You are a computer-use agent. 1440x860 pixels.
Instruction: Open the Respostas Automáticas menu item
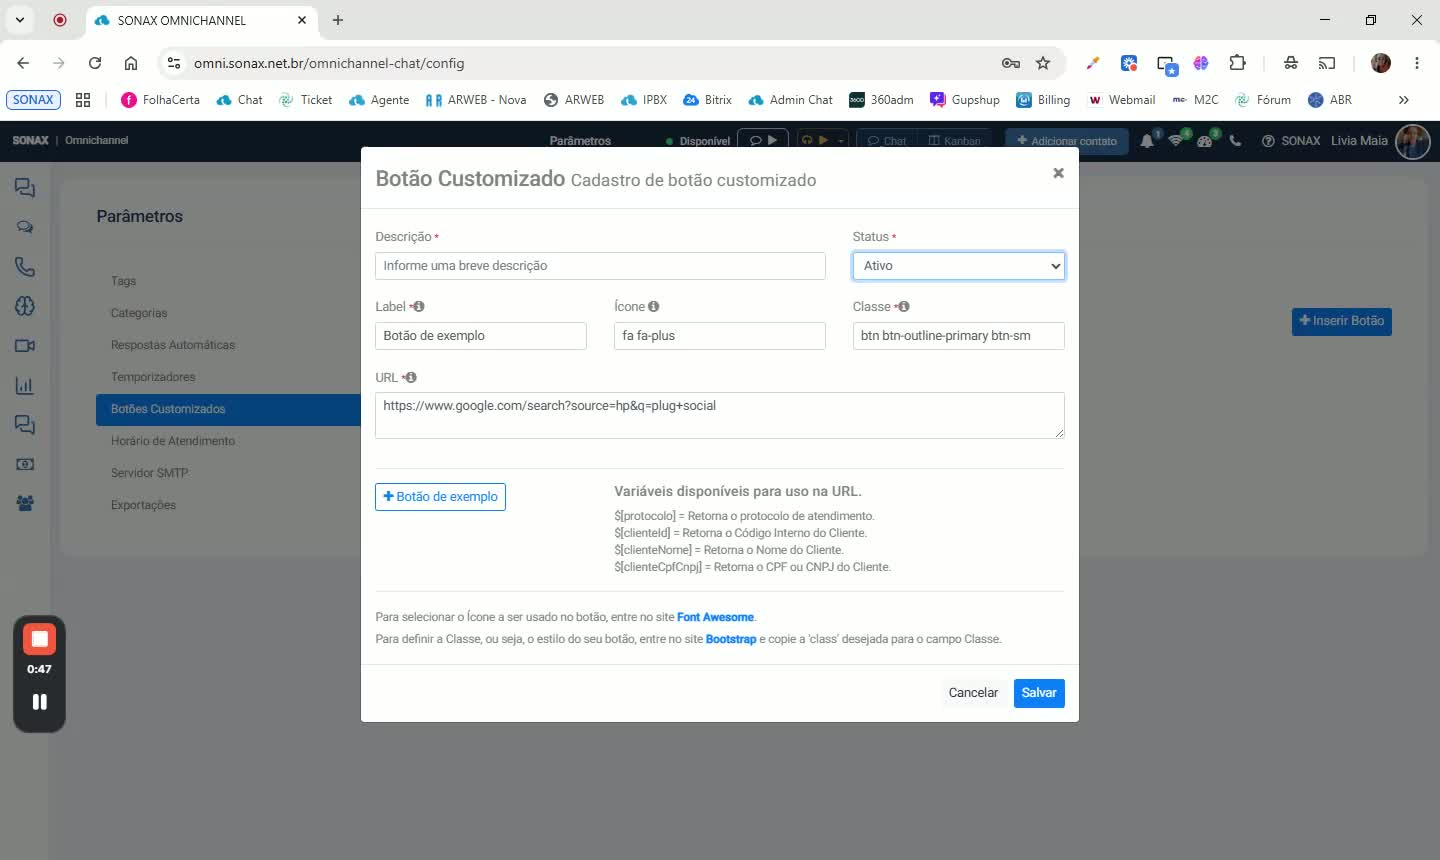pyautogui.click(x=173, y=345)
